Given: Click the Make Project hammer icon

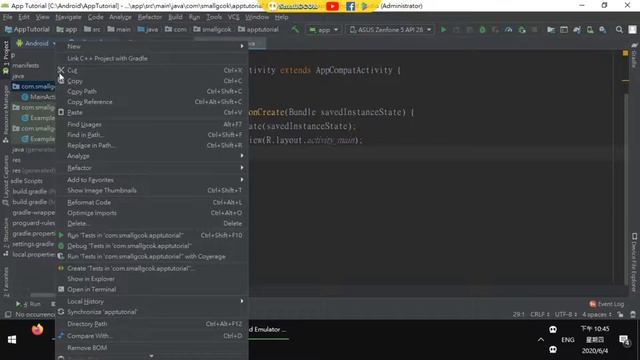Looking at the screenshot, I should 295,29.
